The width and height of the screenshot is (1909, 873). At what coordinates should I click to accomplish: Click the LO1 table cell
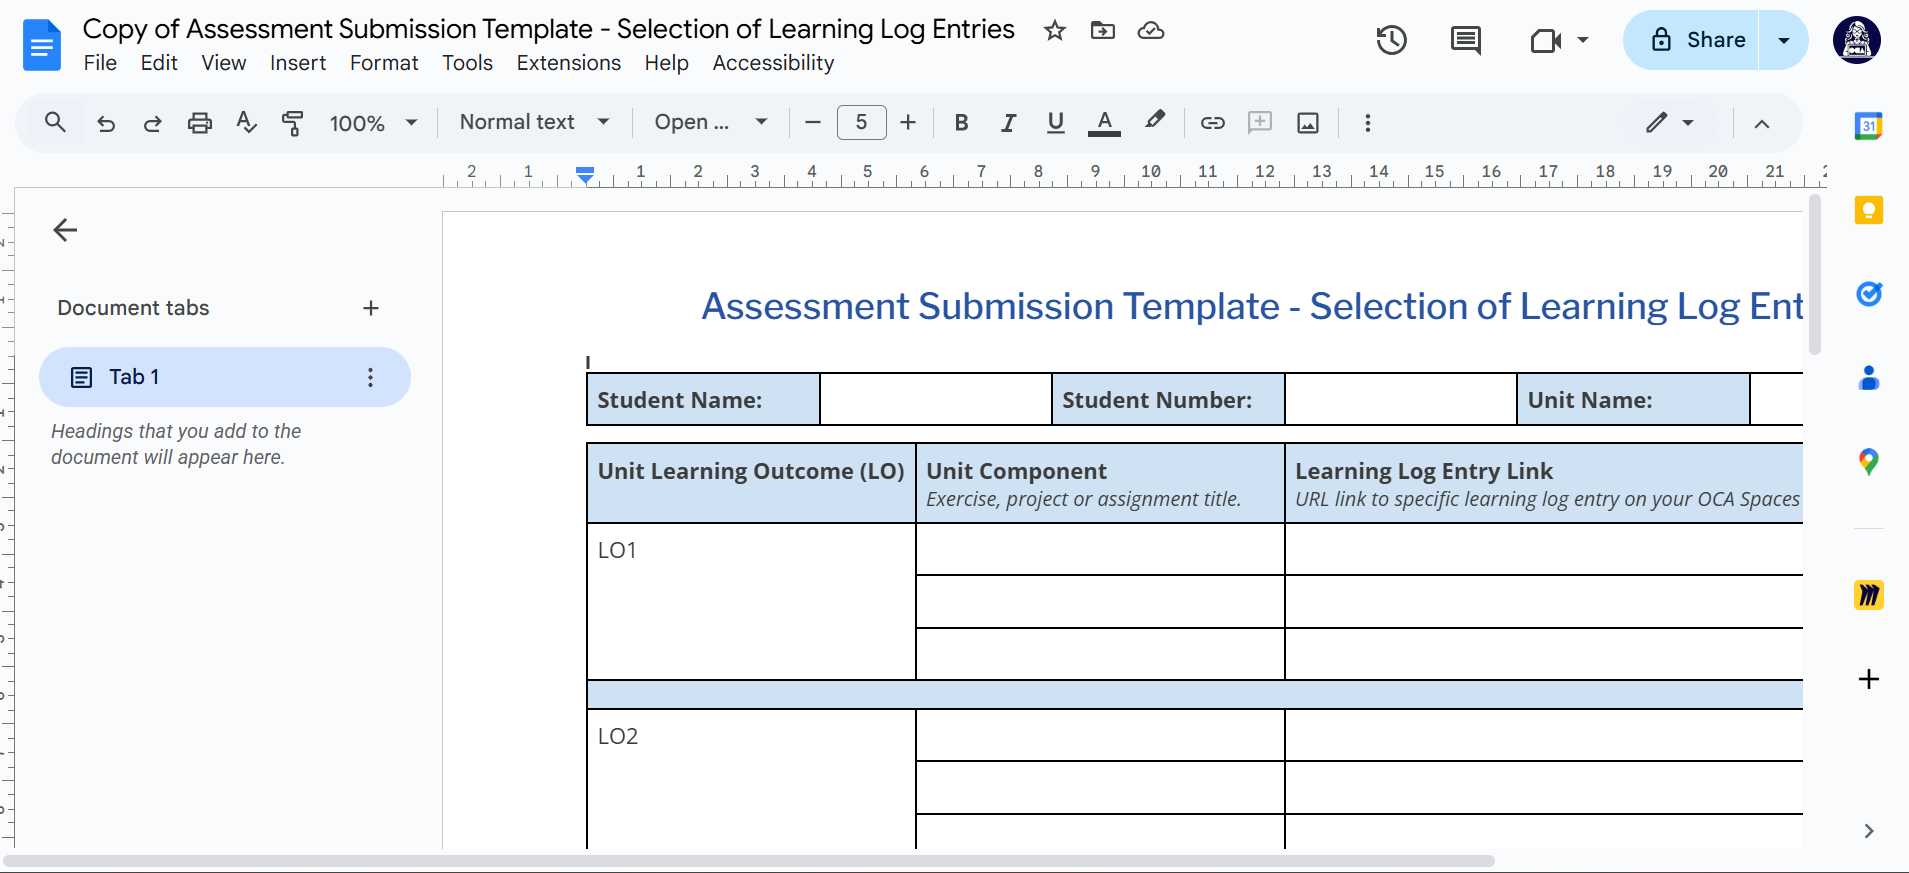tap(751, 602)
